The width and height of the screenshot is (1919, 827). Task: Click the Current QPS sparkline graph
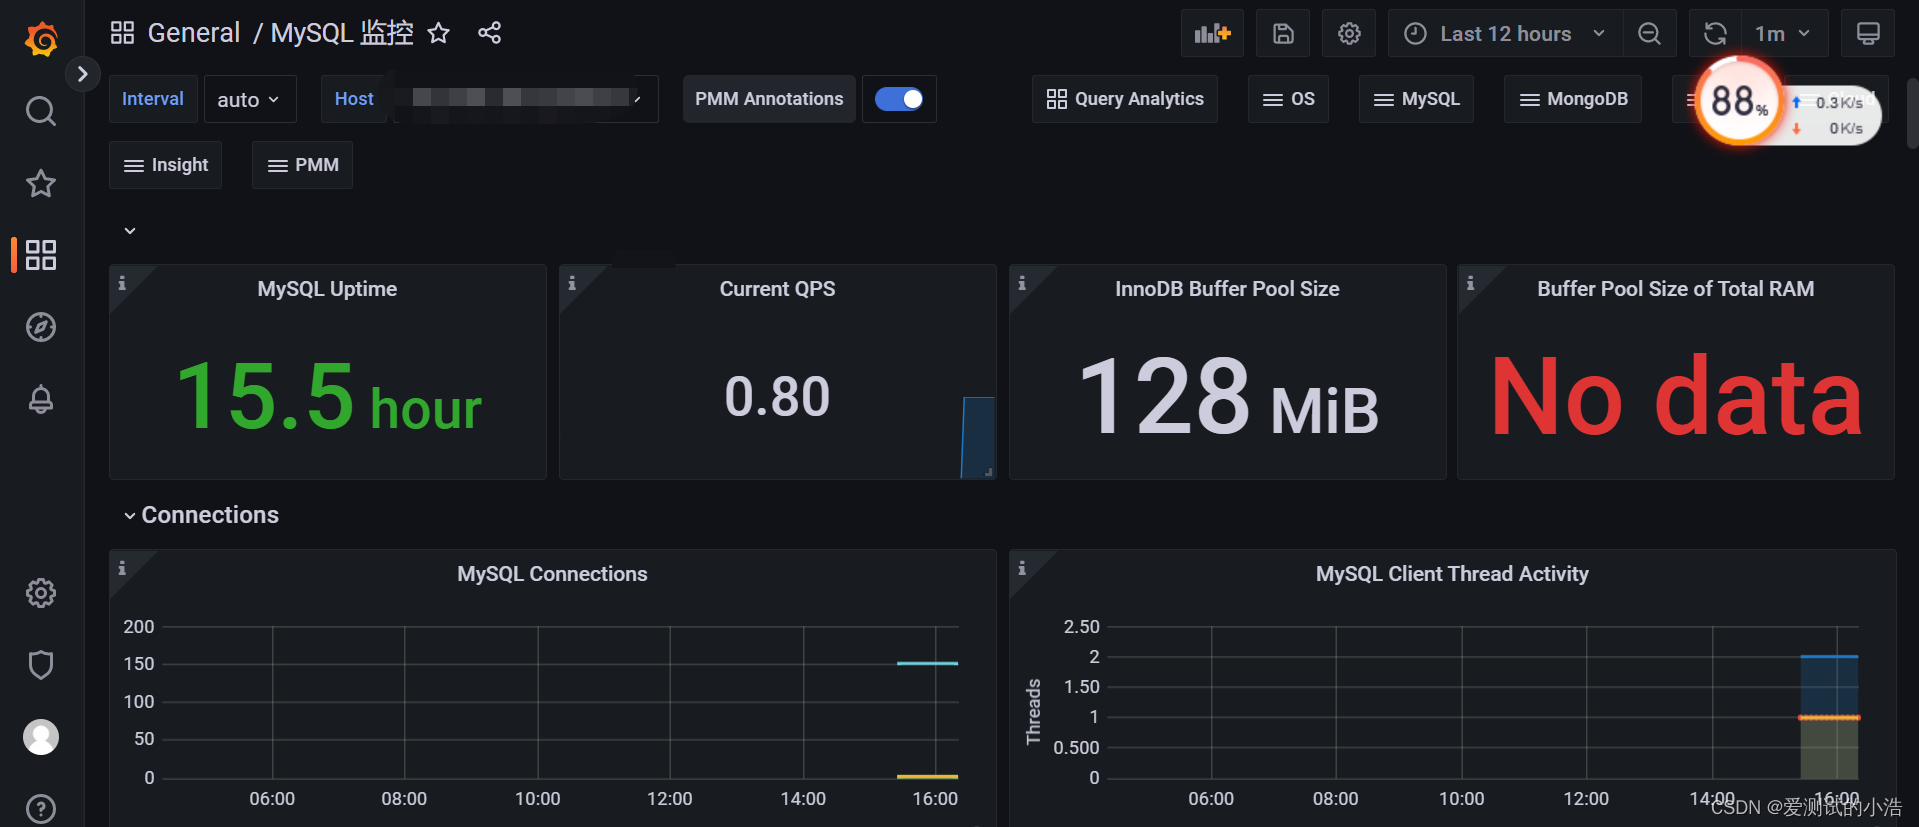(x=978, y=437)
